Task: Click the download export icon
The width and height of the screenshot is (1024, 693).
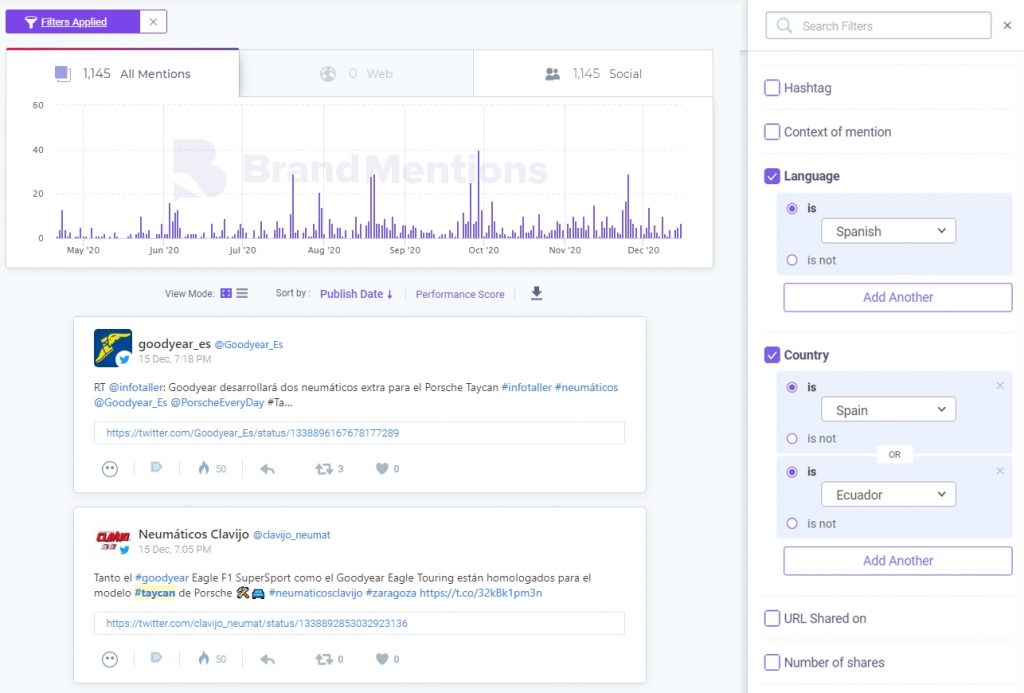Action: (536, 293)
